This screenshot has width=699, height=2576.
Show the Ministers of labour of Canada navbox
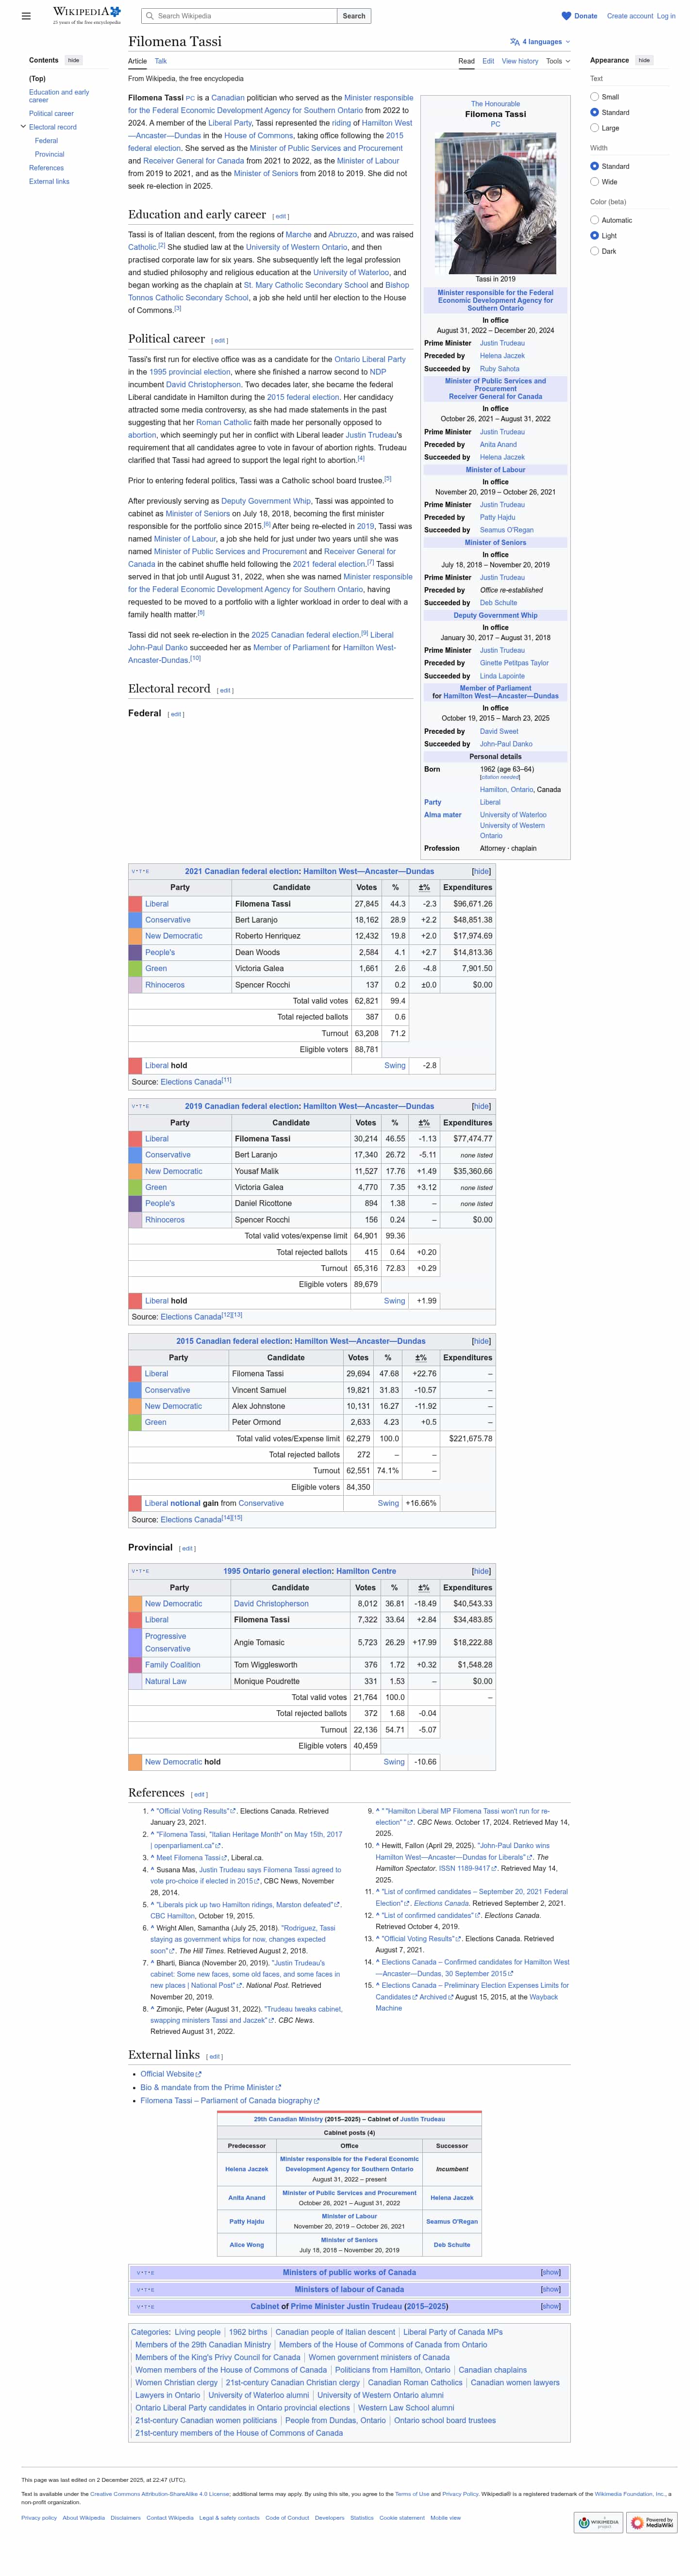tap(550, 2289)
